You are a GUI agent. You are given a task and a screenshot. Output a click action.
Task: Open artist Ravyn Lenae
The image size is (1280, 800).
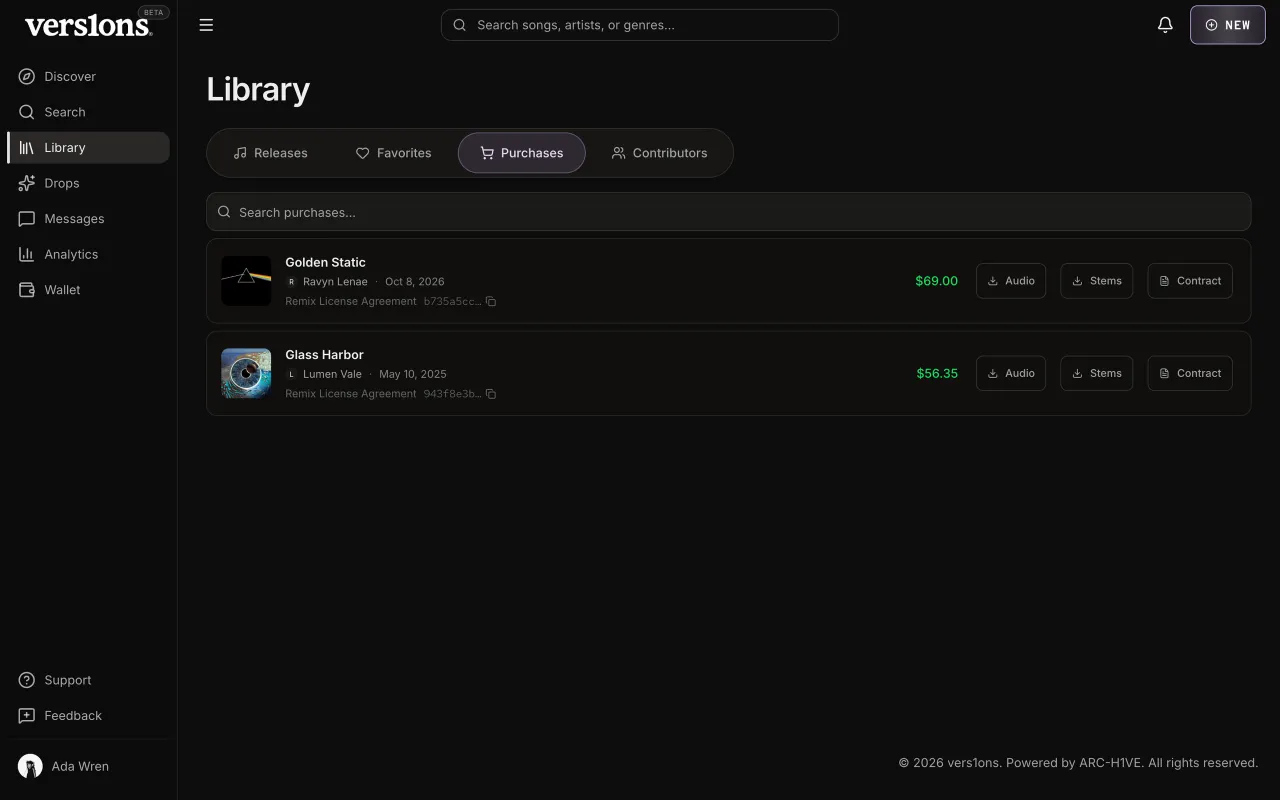(x=335, y=282)
